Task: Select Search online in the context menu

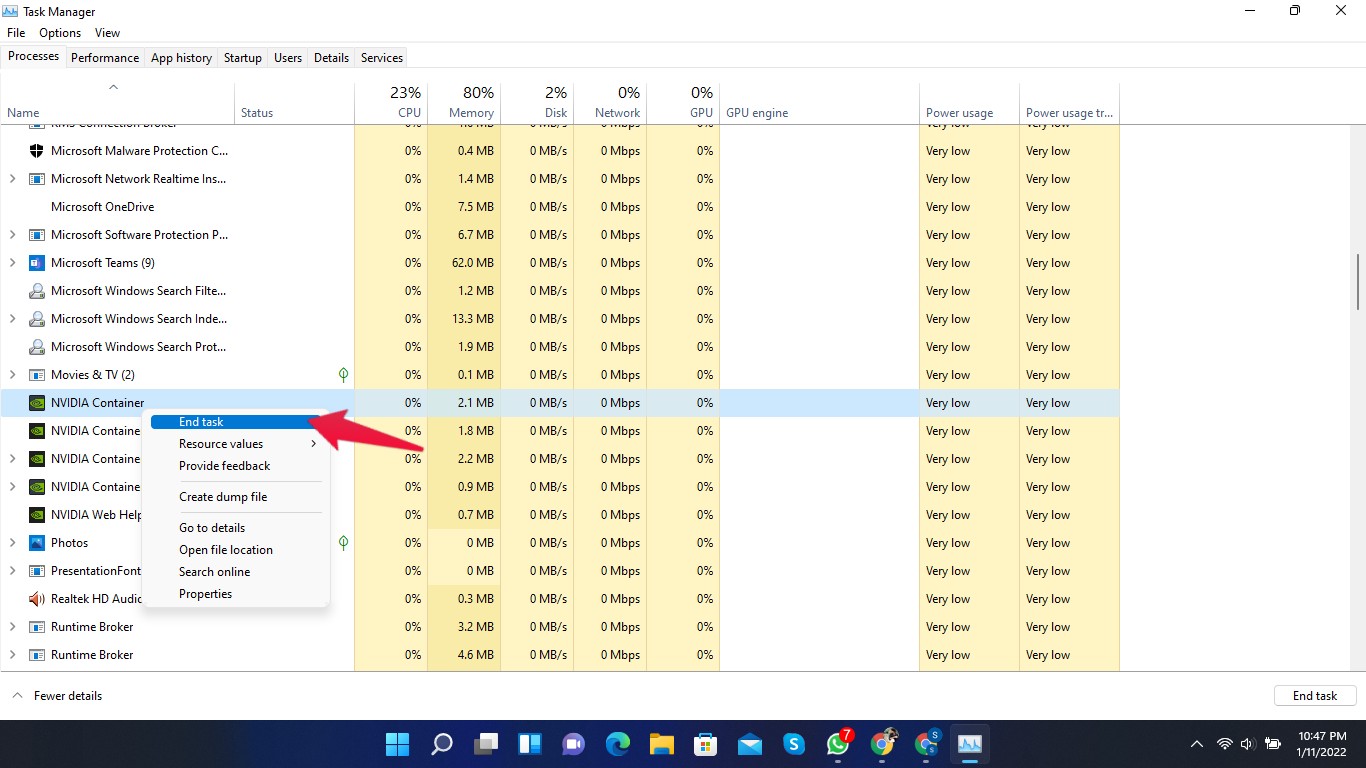Action: click(236, 572)
